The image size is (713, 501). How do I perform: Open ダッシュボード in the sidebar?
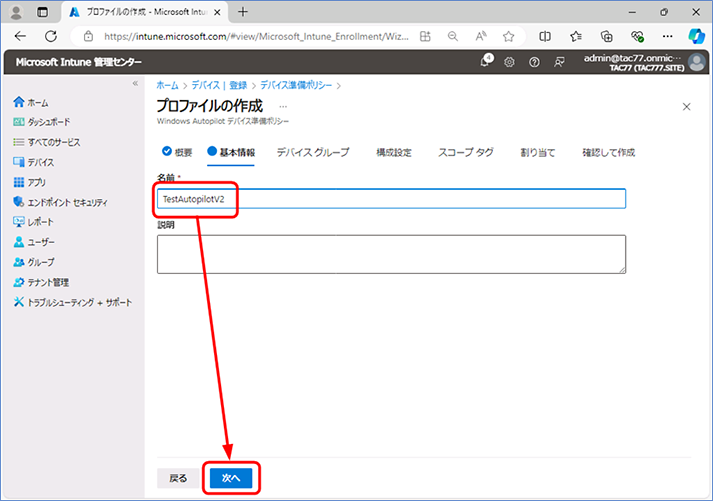coord(42,122)
